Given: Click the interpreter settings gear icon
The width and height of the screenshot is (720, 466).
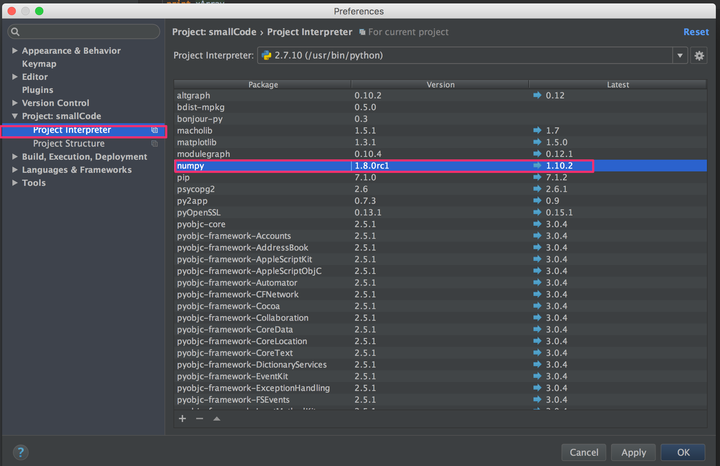Looking at the screenshot, I should coord(699,56).
